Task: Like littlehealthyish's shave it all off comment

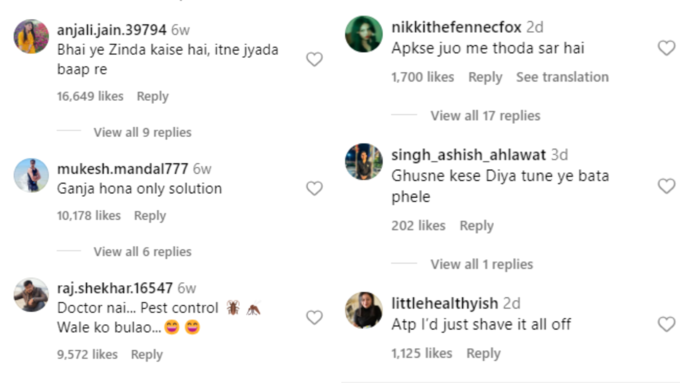Action: [x=667, y=324]
